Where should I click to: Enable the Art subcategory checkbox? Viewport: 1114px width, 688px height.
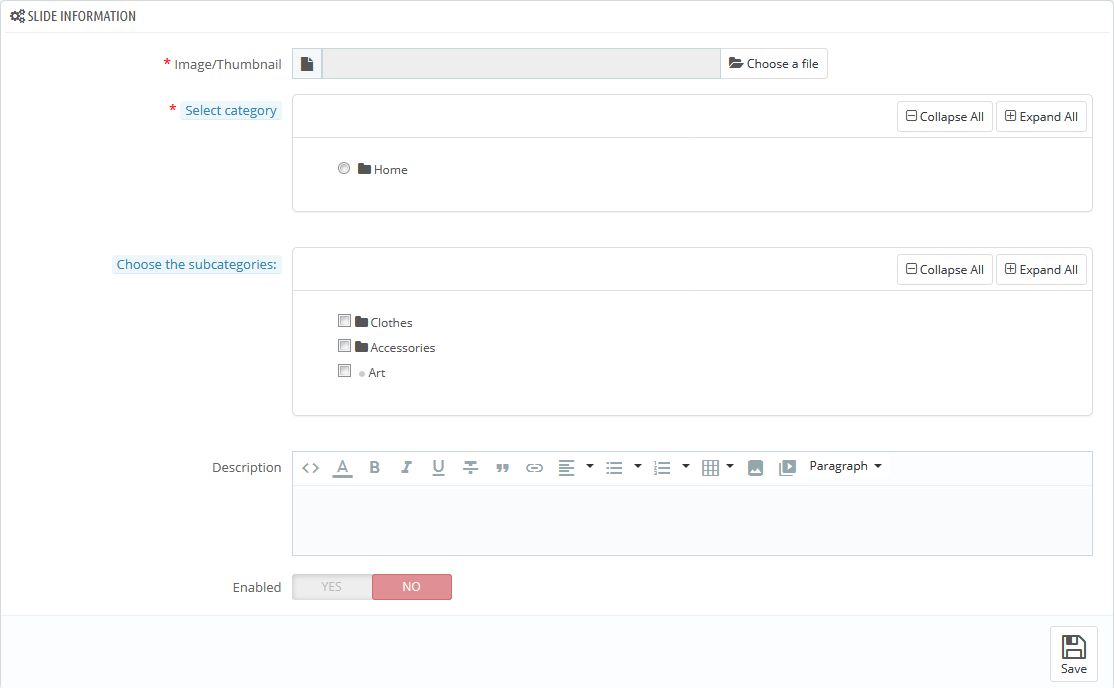tap(344, 371)
